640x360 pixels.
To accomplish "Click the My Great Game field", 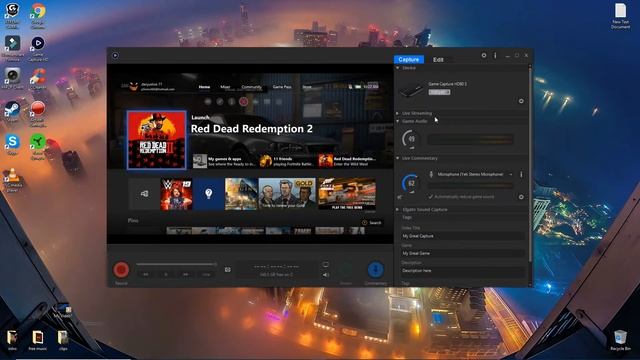I will 463,253.
